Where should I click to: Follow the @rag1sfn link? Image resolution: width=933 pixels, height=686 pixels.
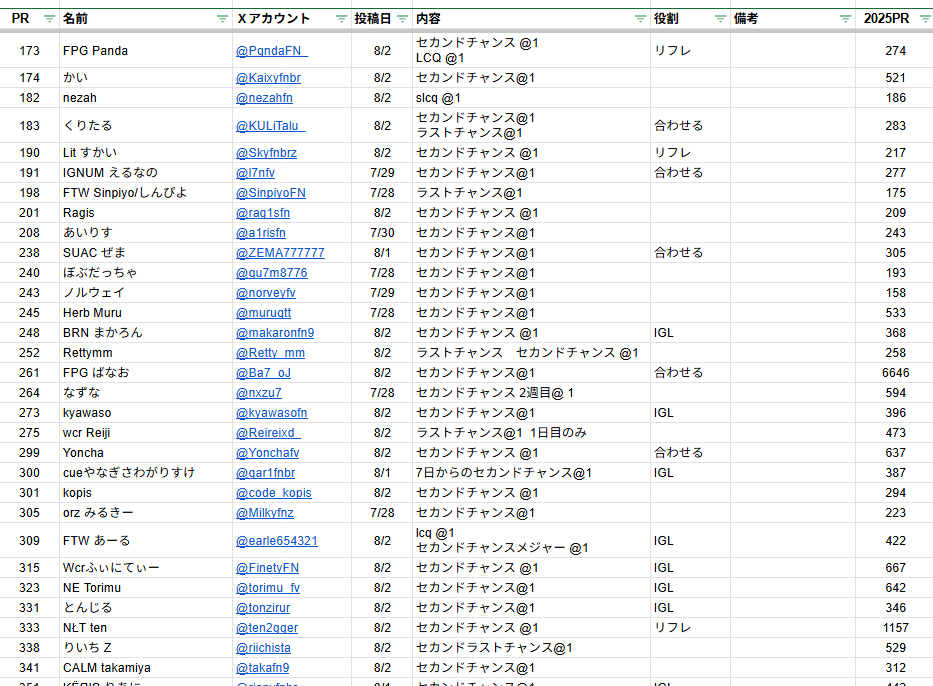click(263, 213)
